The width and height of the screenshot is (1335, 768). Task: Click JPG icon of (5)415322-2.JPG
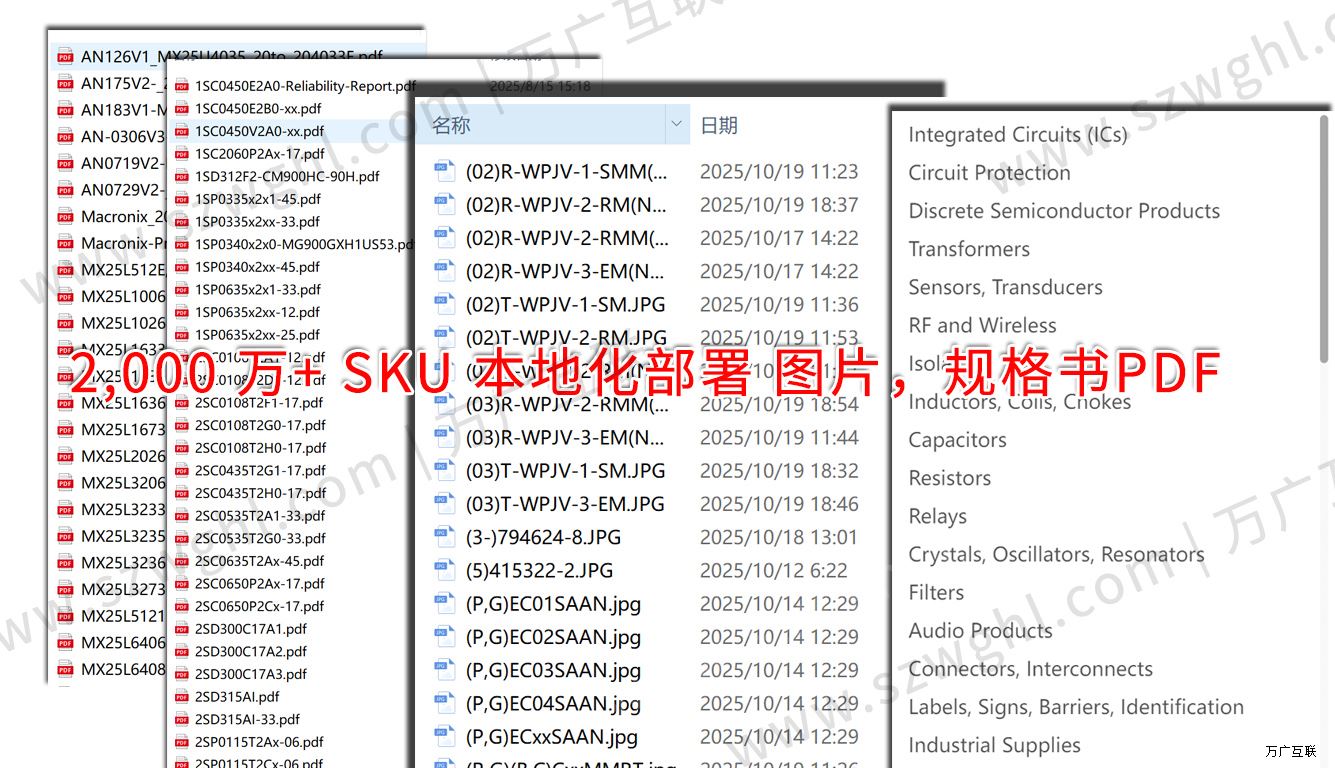444,571
